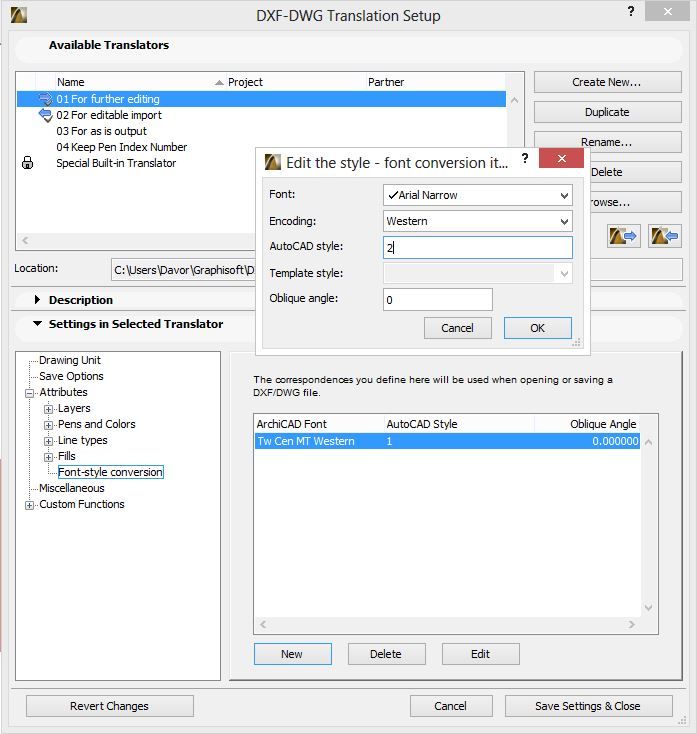Click font list scroll right arrow

tap(632, 624)
